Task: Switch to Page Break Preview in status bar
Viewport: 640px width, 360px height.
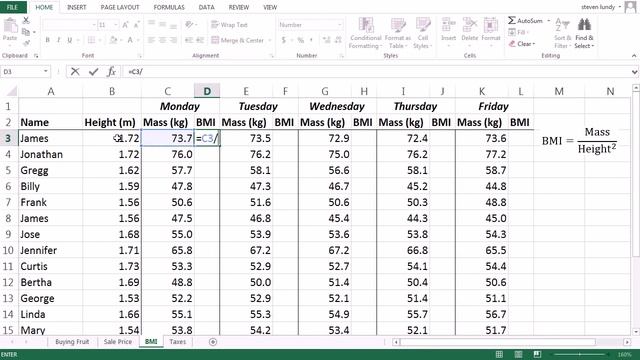Action: (537, 354)
